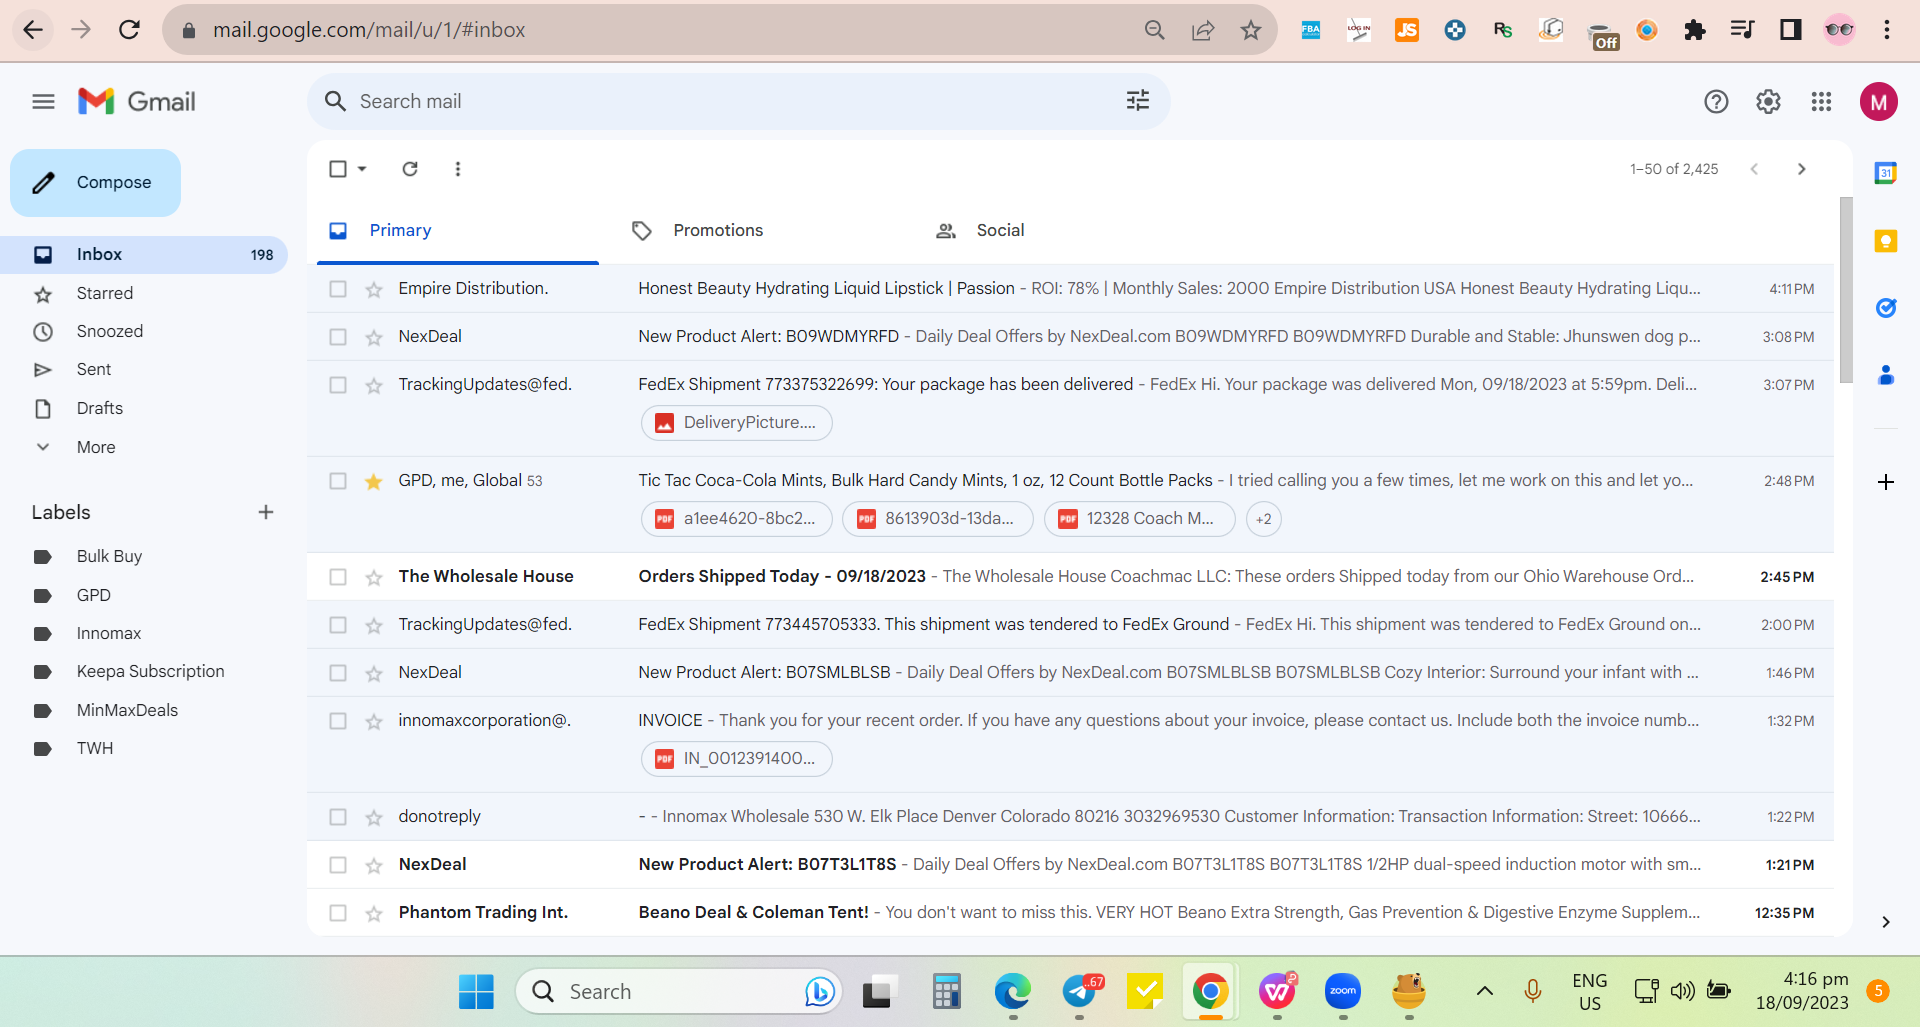The height and width of the screenshot is (1027, 1920).
Task: Open the 12328 Coach M... PDF attachment
Action: click(x=1140, y=519)
